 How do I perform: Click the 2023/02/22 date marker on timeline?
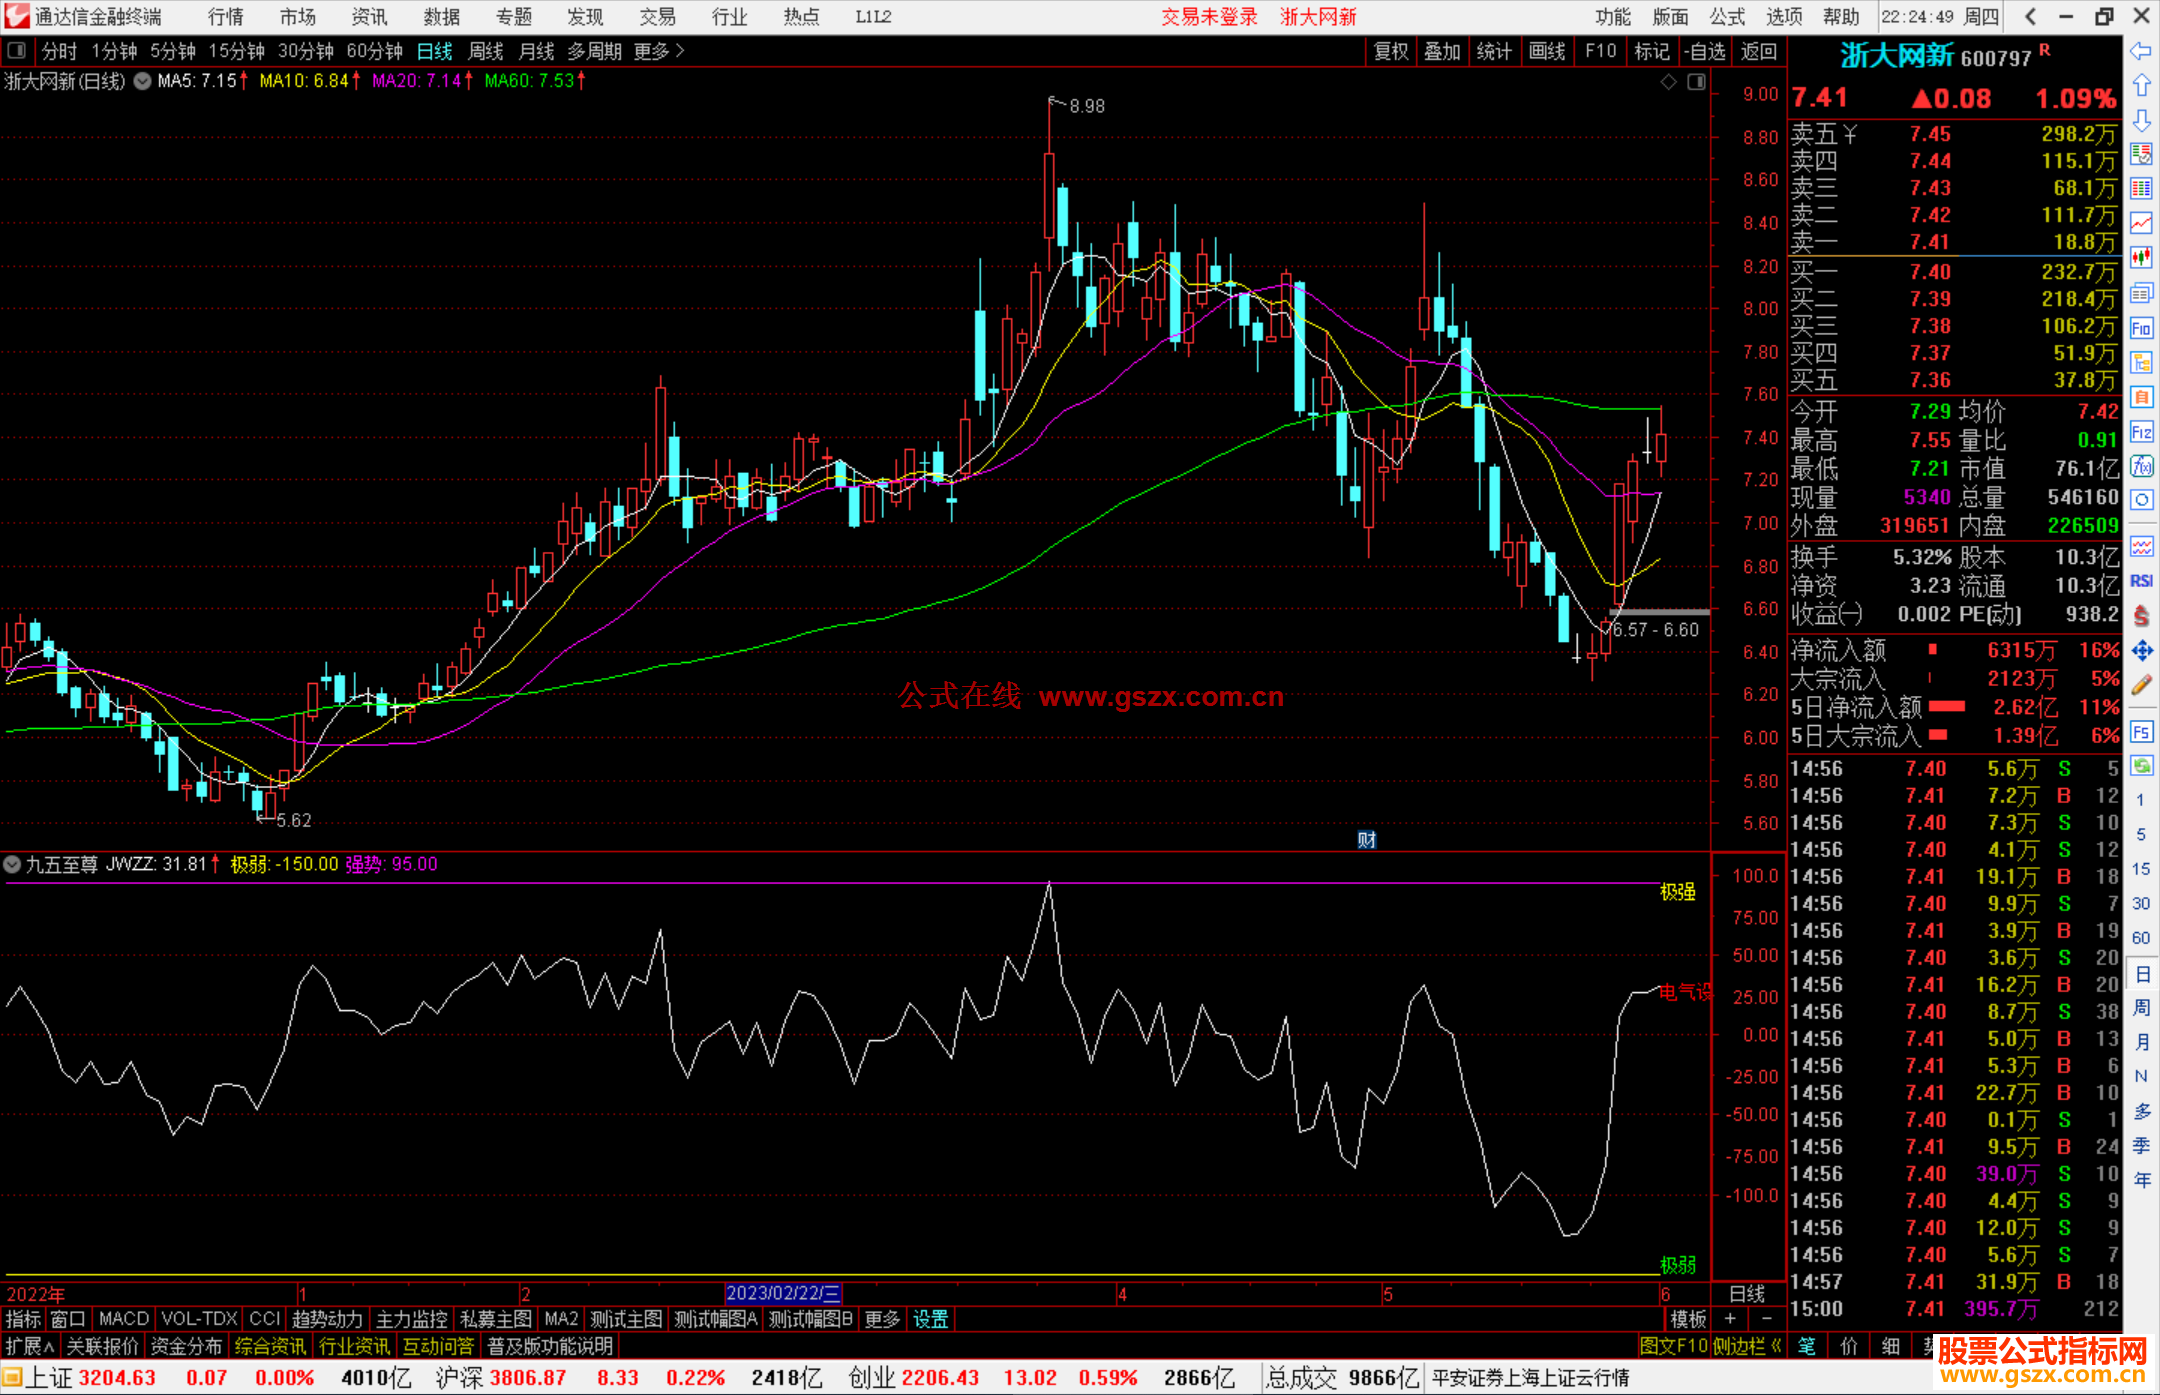click(783, 1293)
